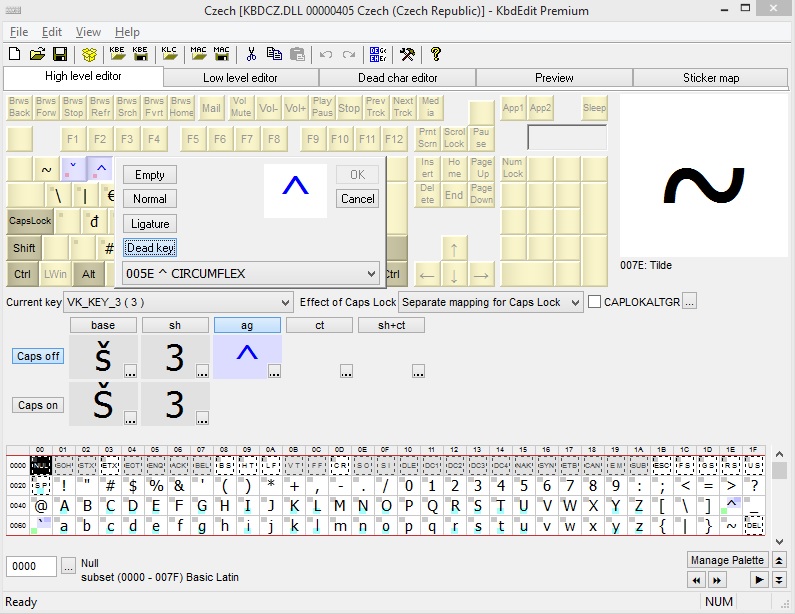Open ellipsis for Caps off ag mapping
The image size is (795, 614).
(274, 372)
